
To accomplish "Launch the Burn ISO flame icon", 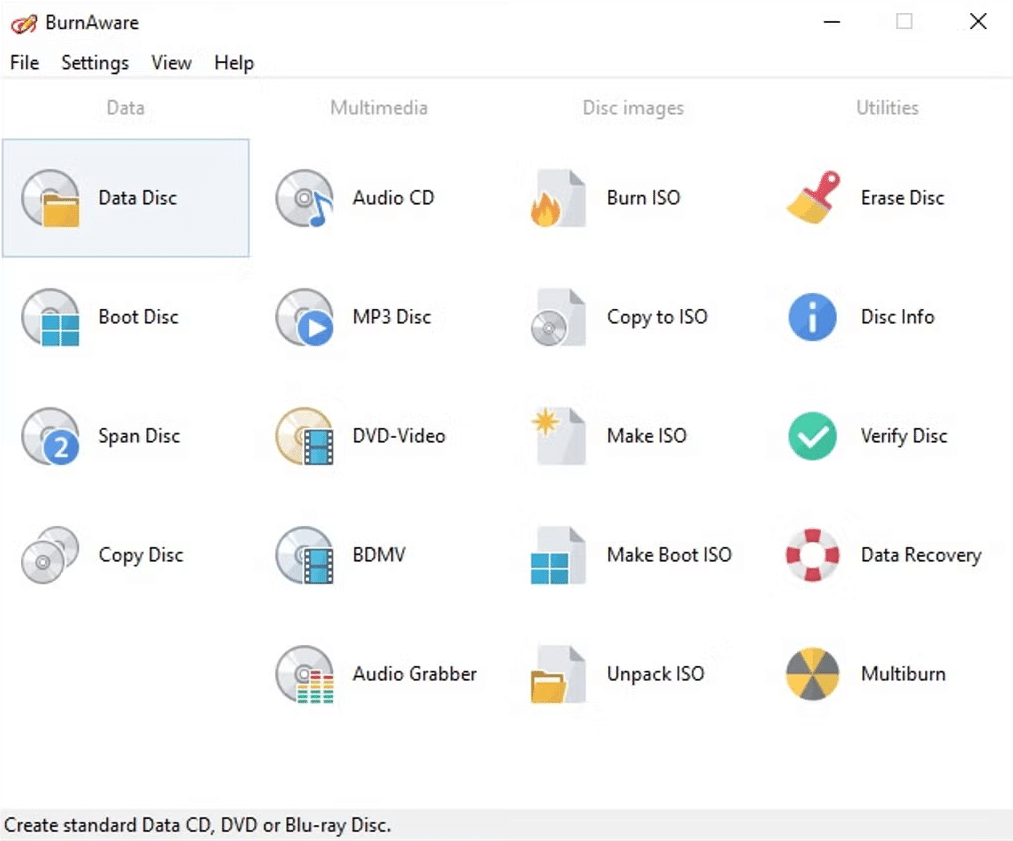I will 558,198.
